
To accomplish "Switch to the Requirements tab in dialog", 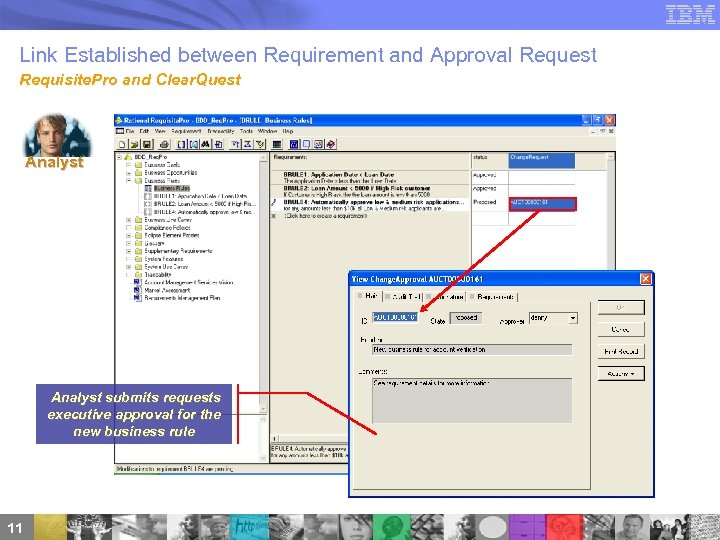I will [x=491, y=297].
